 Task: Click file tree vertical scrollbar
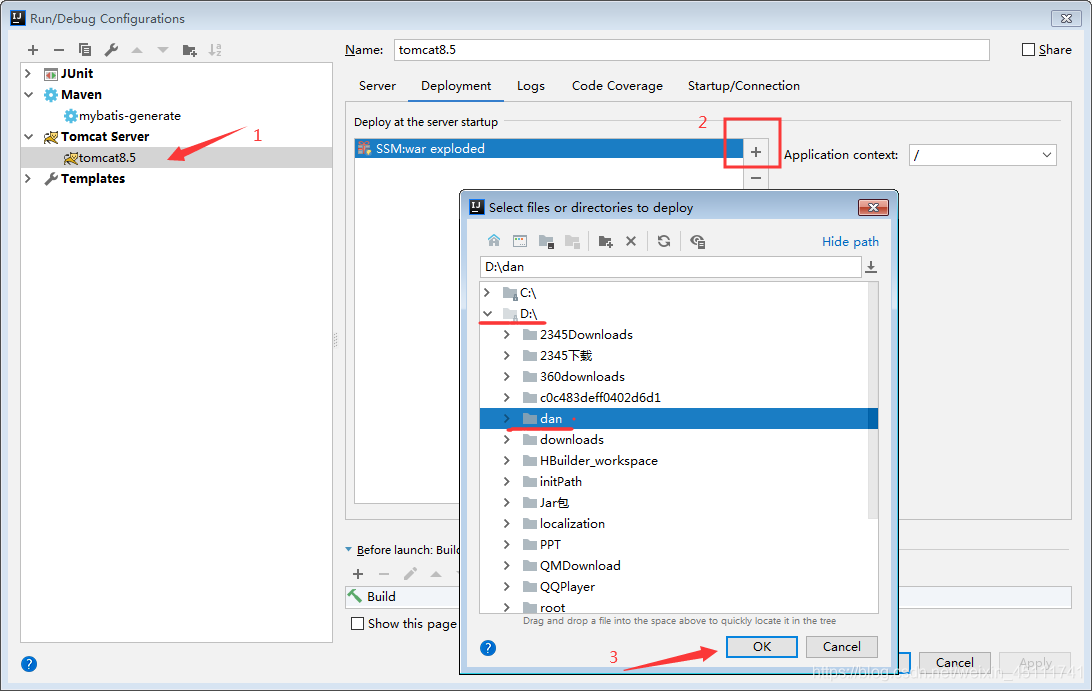[x=873, y=401]
